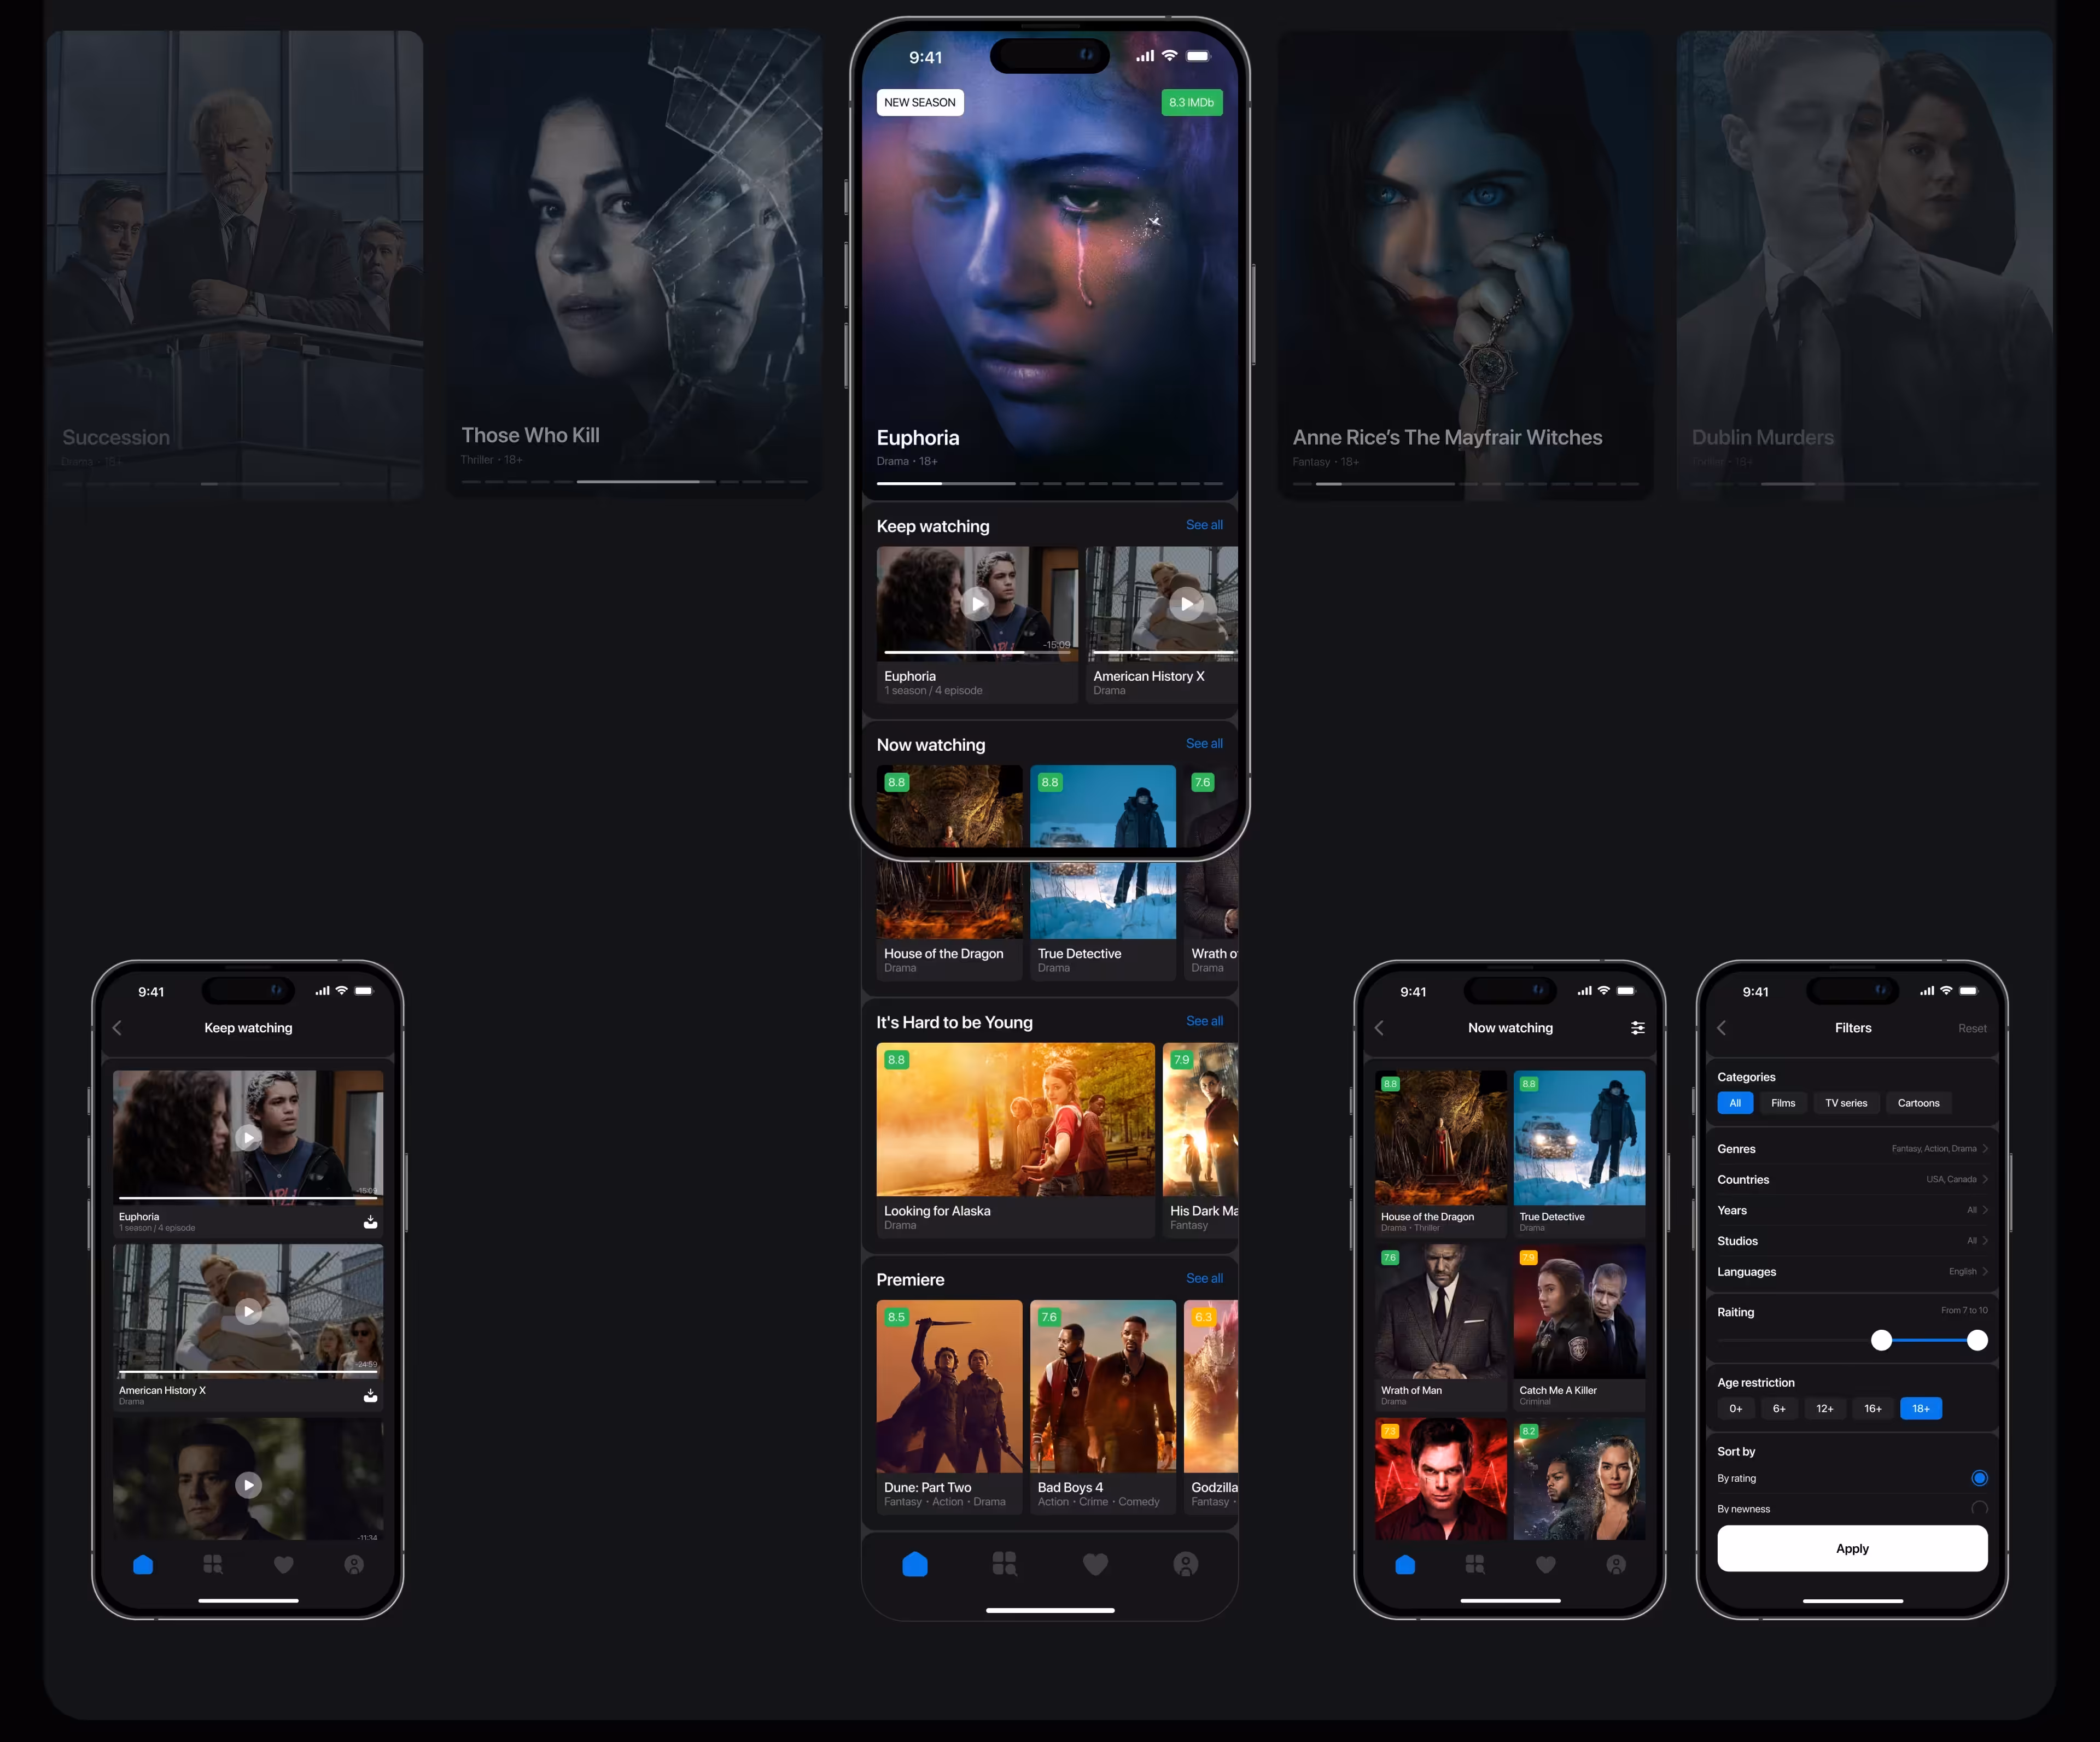The image size is (2100, 1742).
Task: Tap Home icon on Keep watching screen
Action: point(143,1564)
